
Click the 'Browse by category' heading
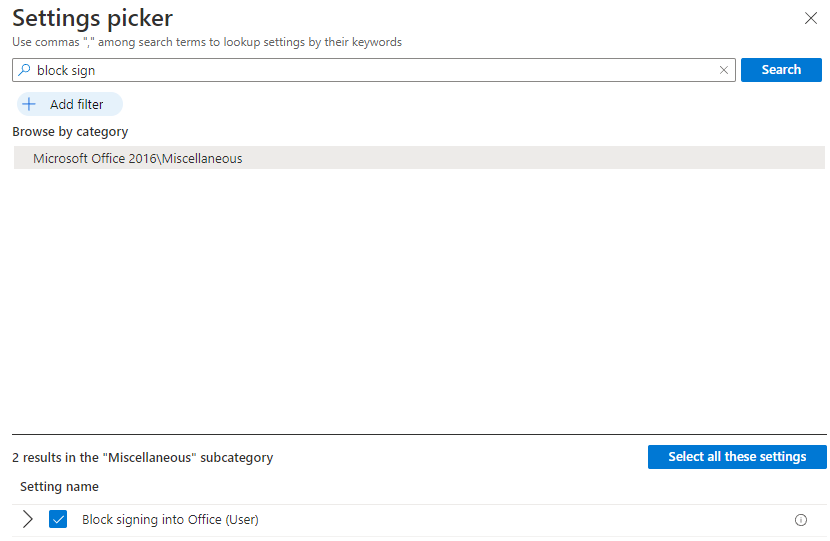click(70, 131)
